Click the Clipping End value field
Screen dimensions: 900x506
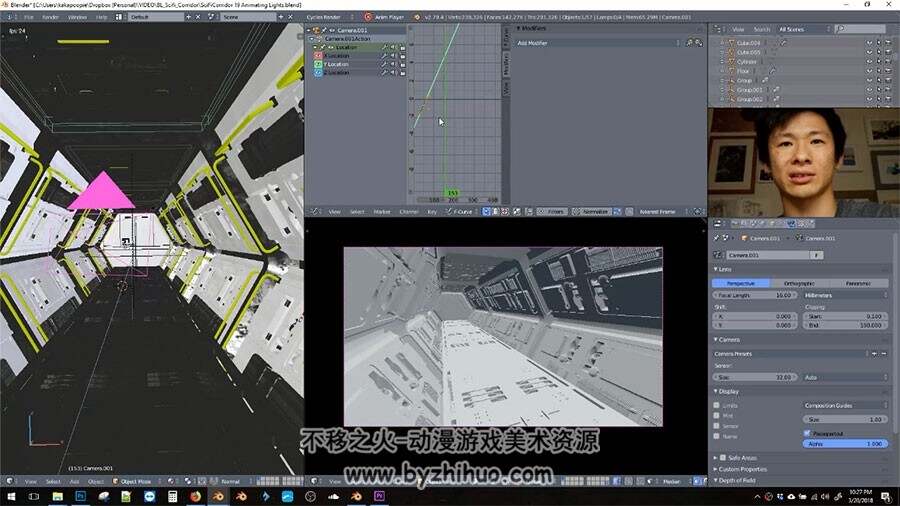tap(845, 325)
